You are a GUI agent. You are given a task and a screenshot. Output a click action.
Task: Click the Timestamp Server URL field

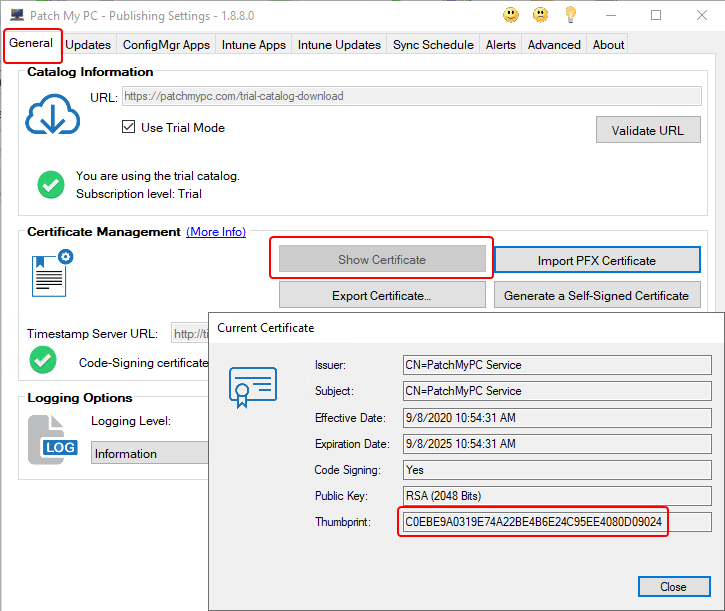pos(190,333)
